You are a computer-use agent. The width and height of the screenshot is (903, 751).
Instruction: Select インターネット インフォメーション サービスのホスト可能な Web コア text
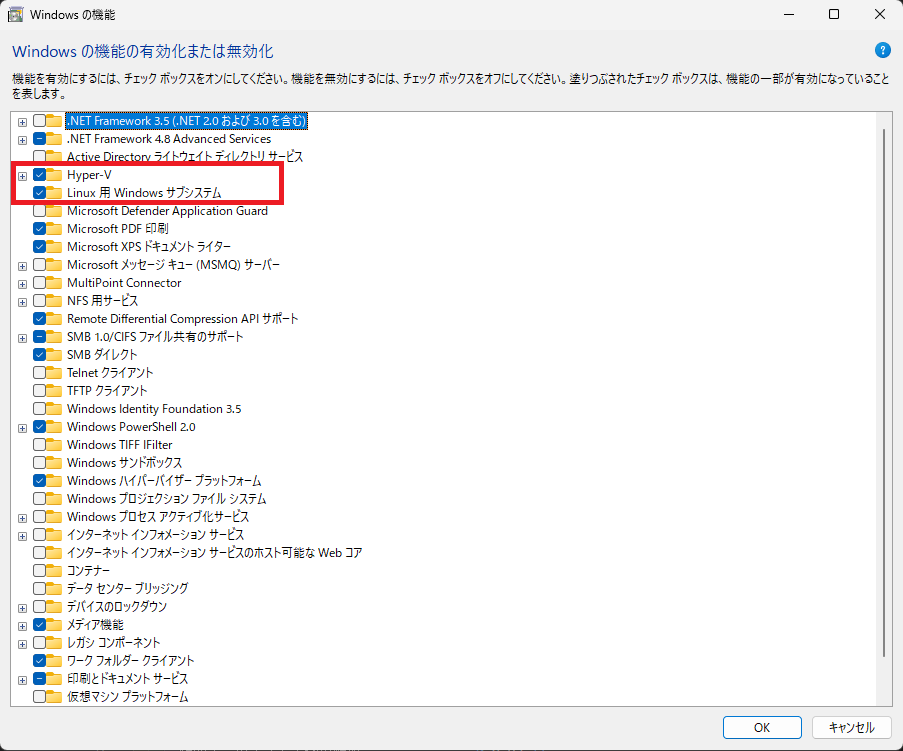(x=214, y=553)
